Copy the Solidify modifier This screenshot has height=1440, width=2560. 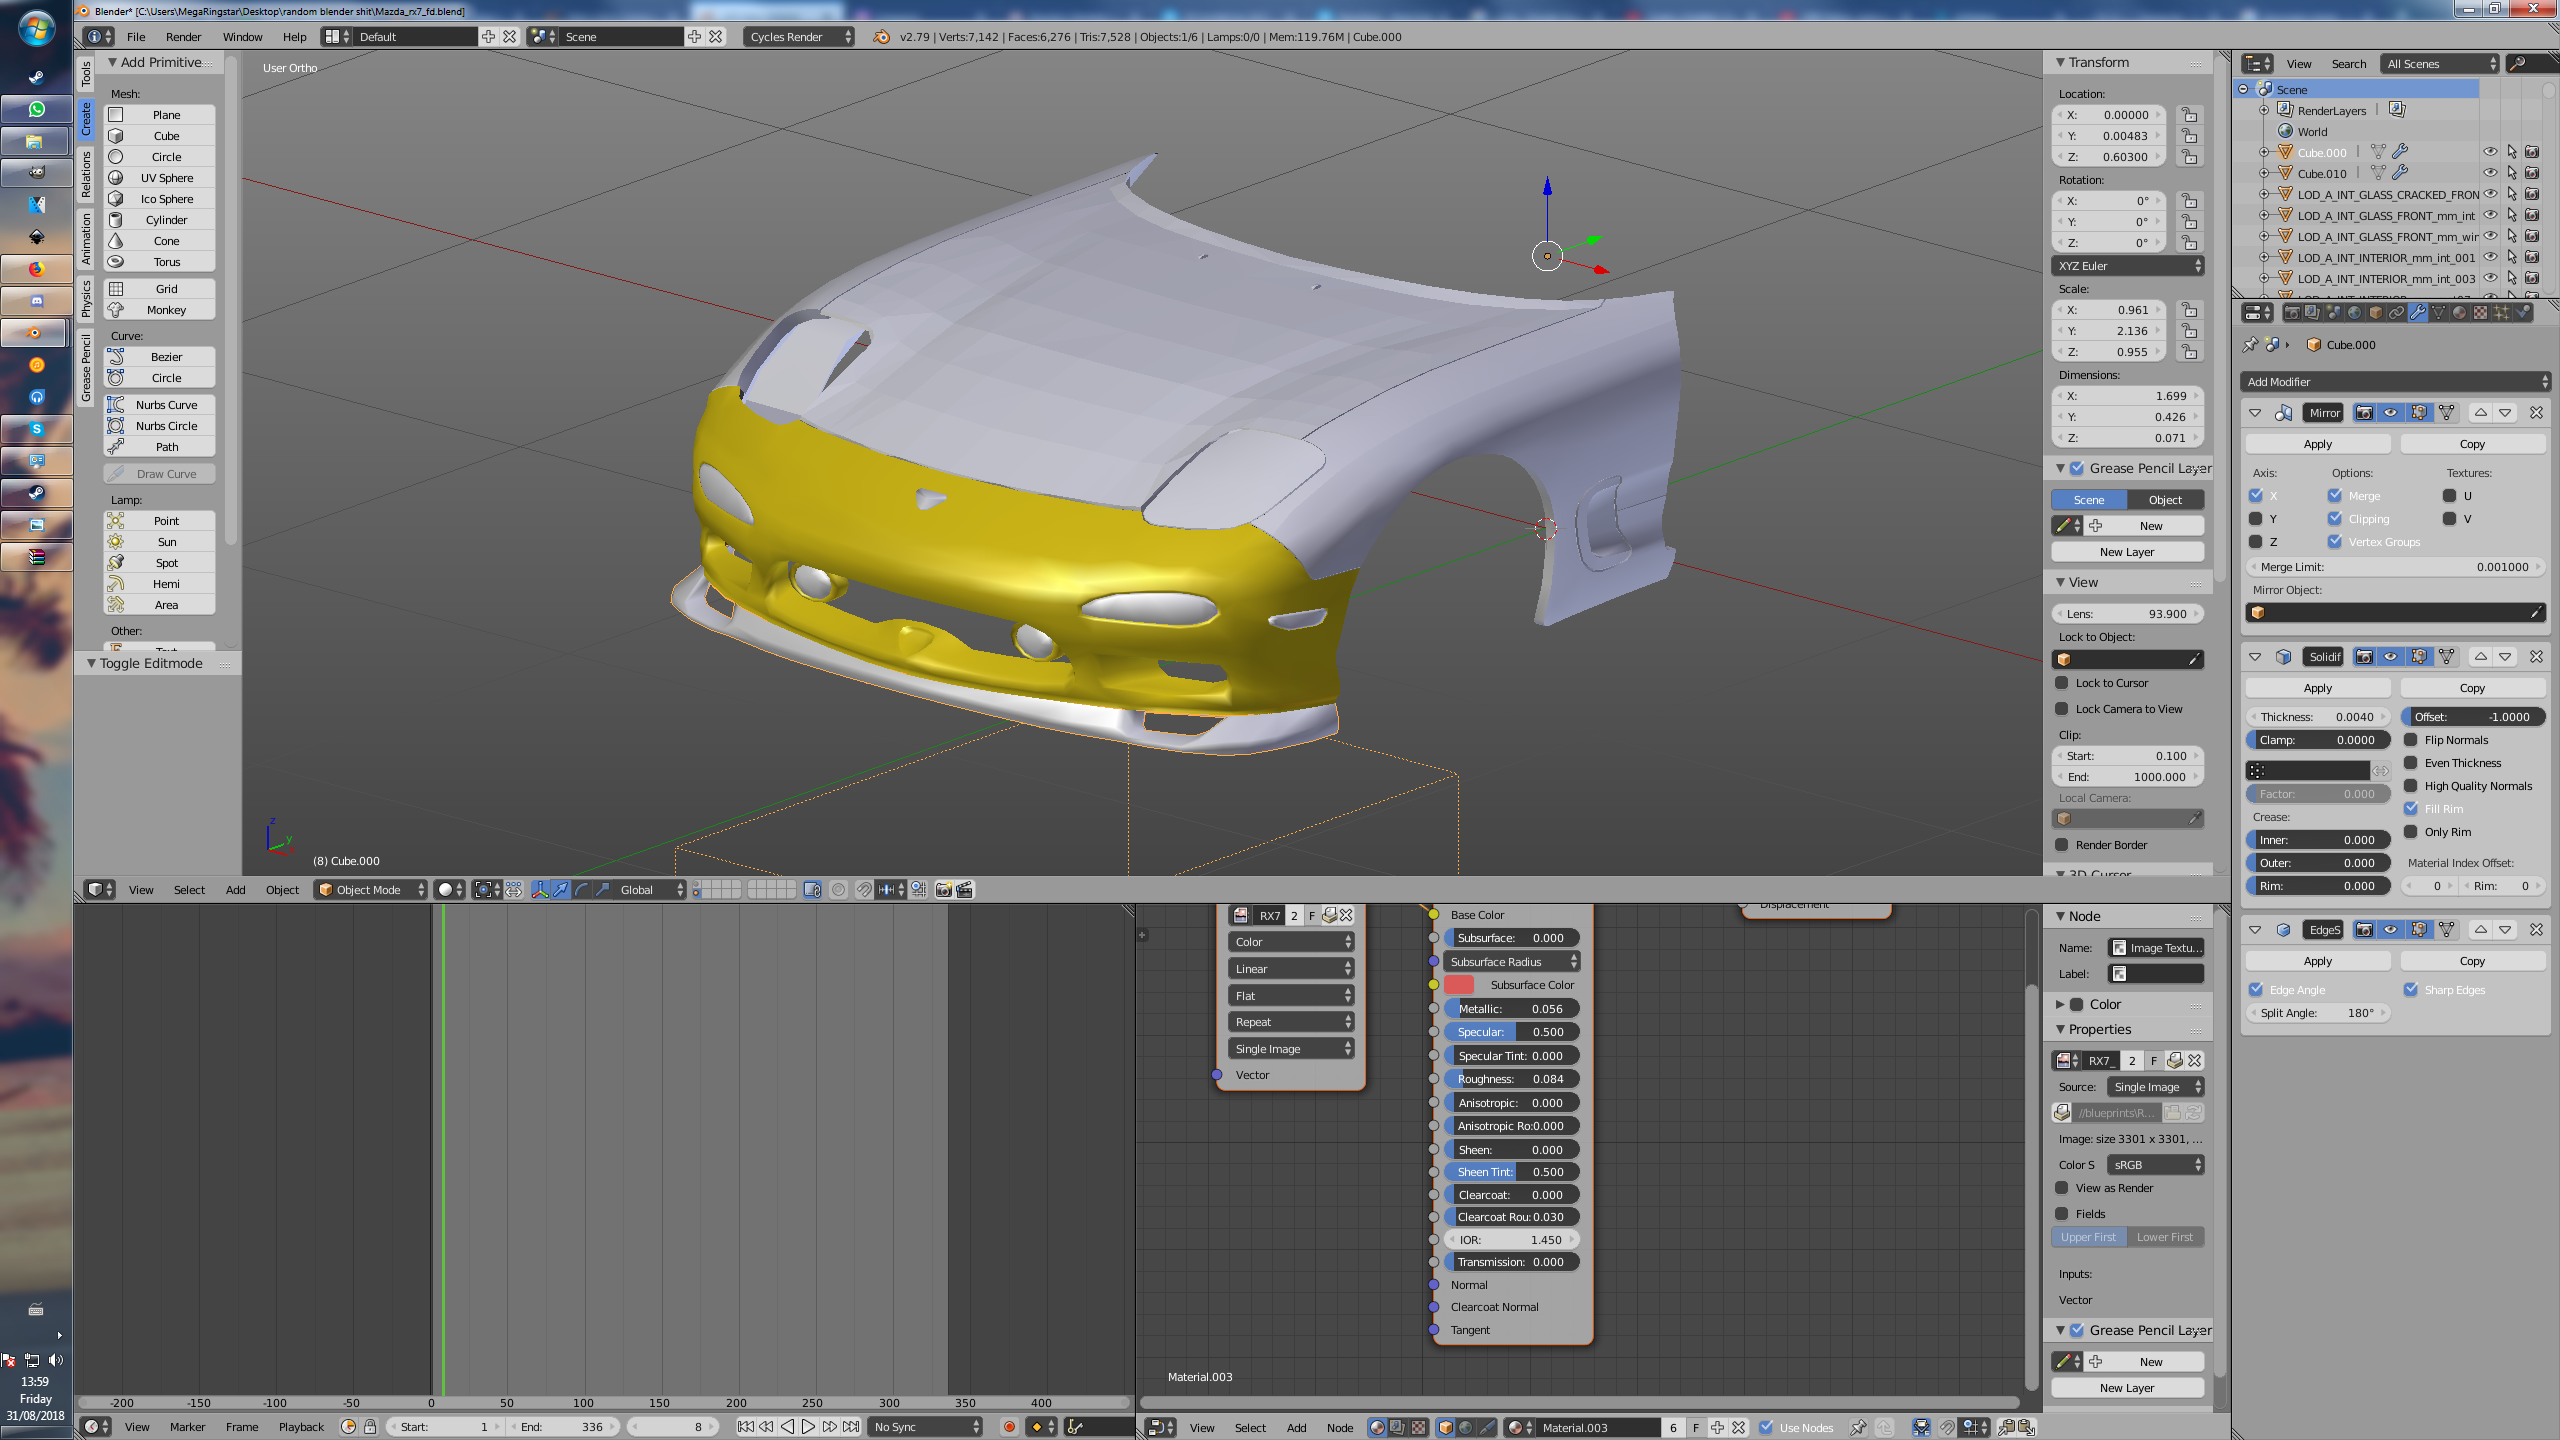(x=2472, y=688)
